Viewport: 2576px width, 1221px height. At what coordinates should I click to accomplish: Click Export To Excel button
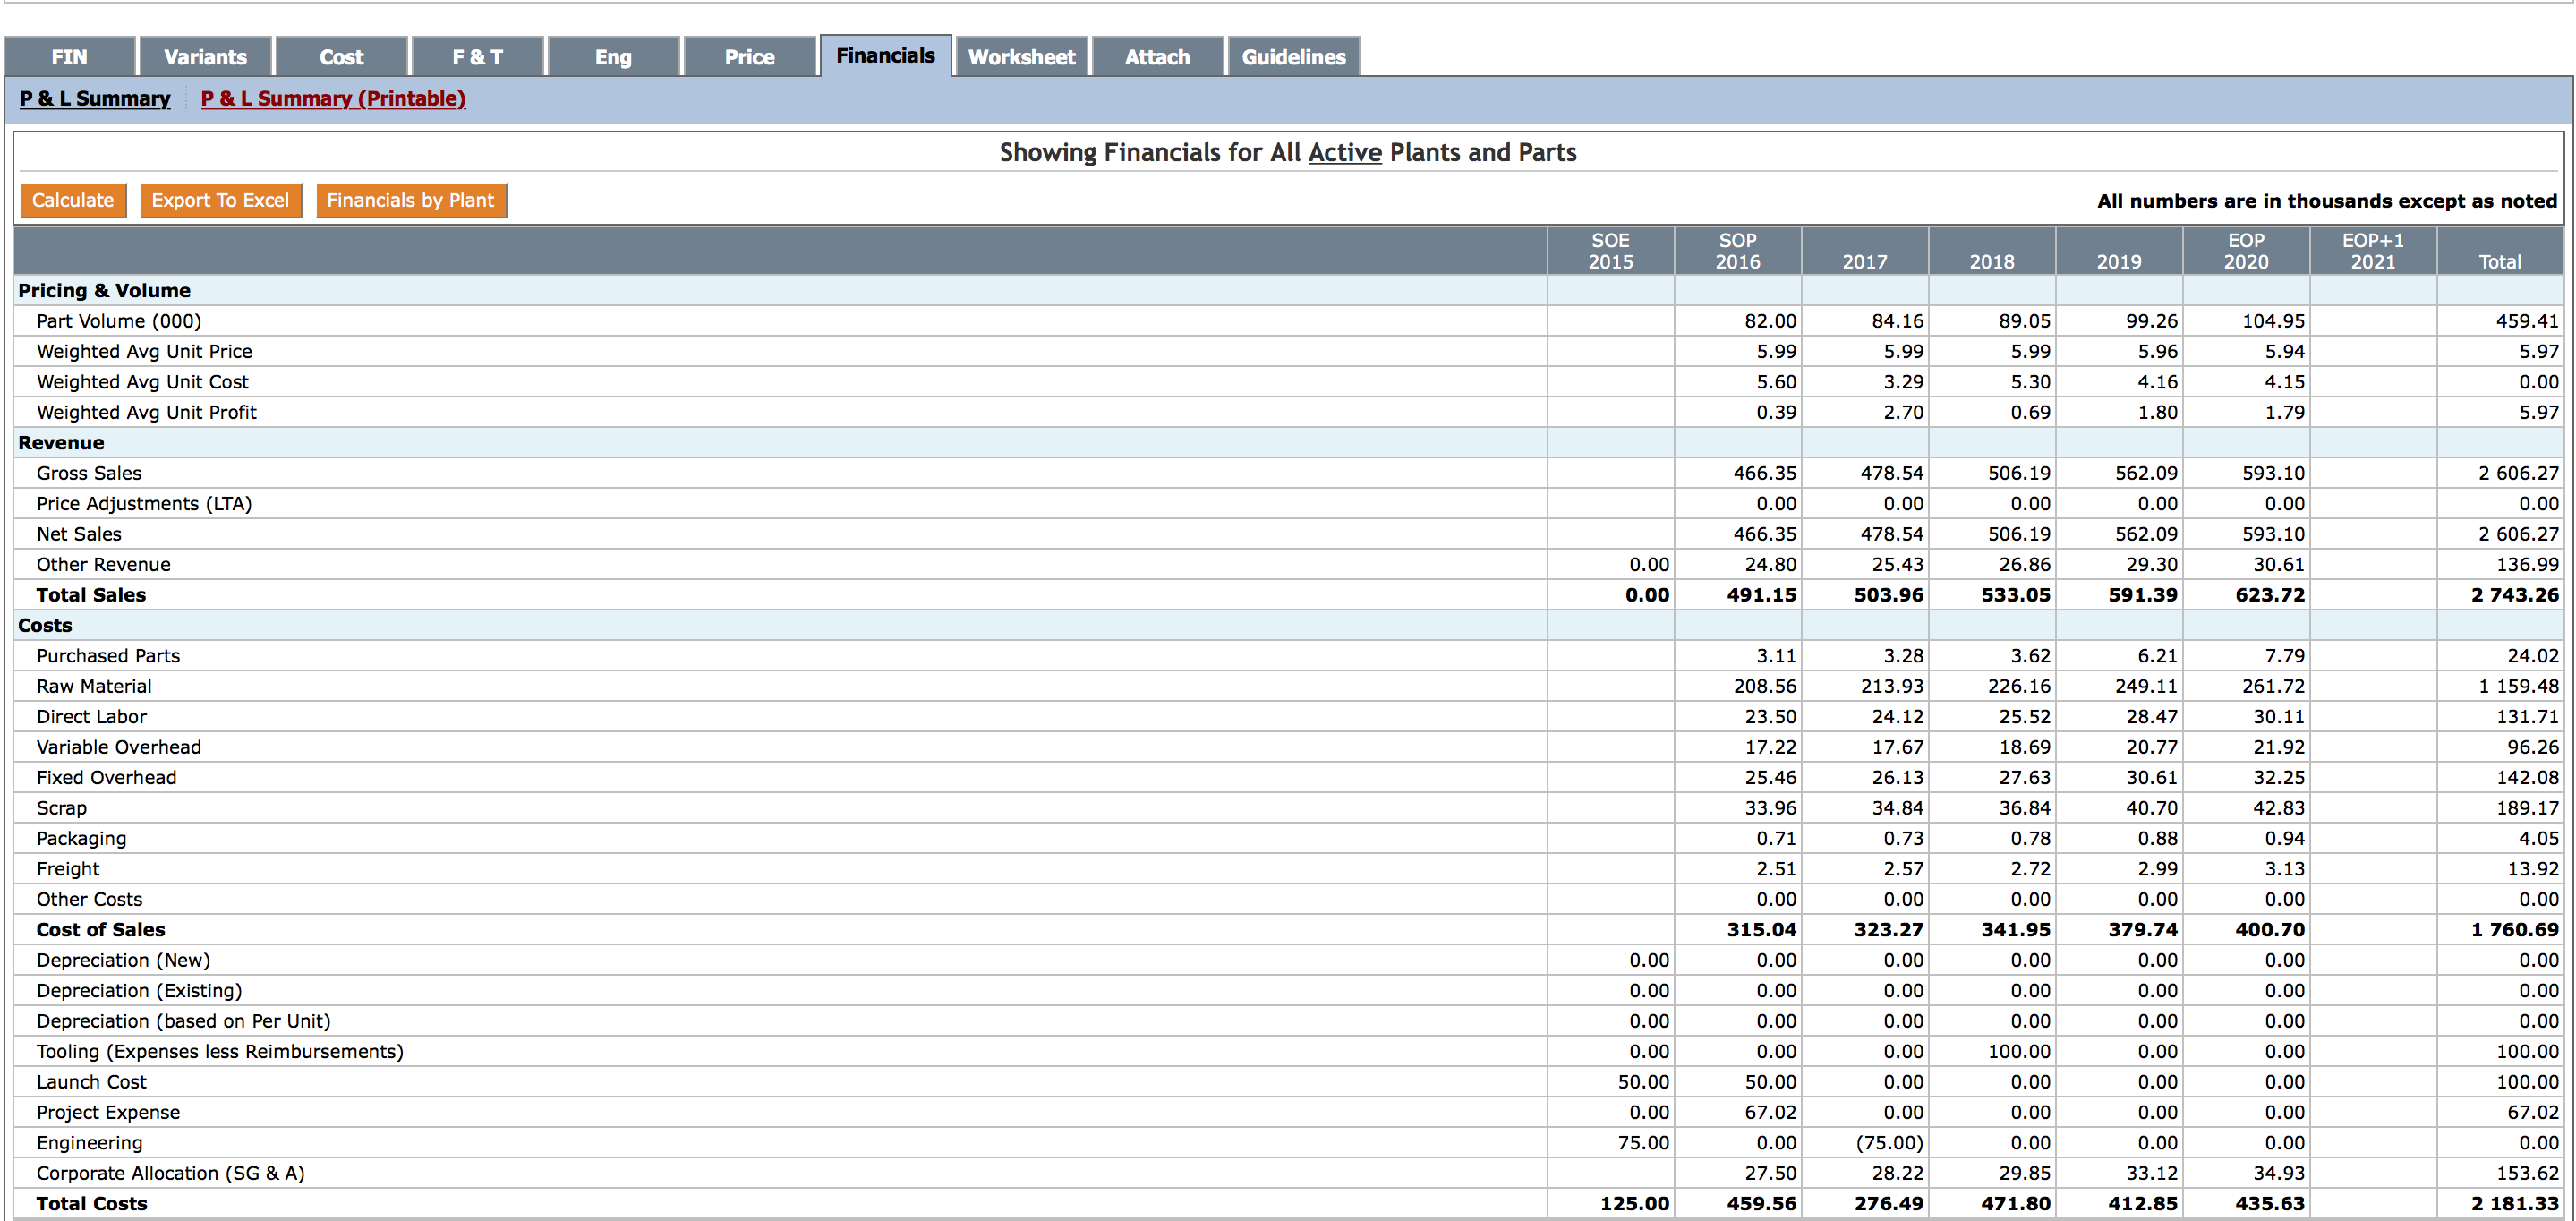(220, 200)
